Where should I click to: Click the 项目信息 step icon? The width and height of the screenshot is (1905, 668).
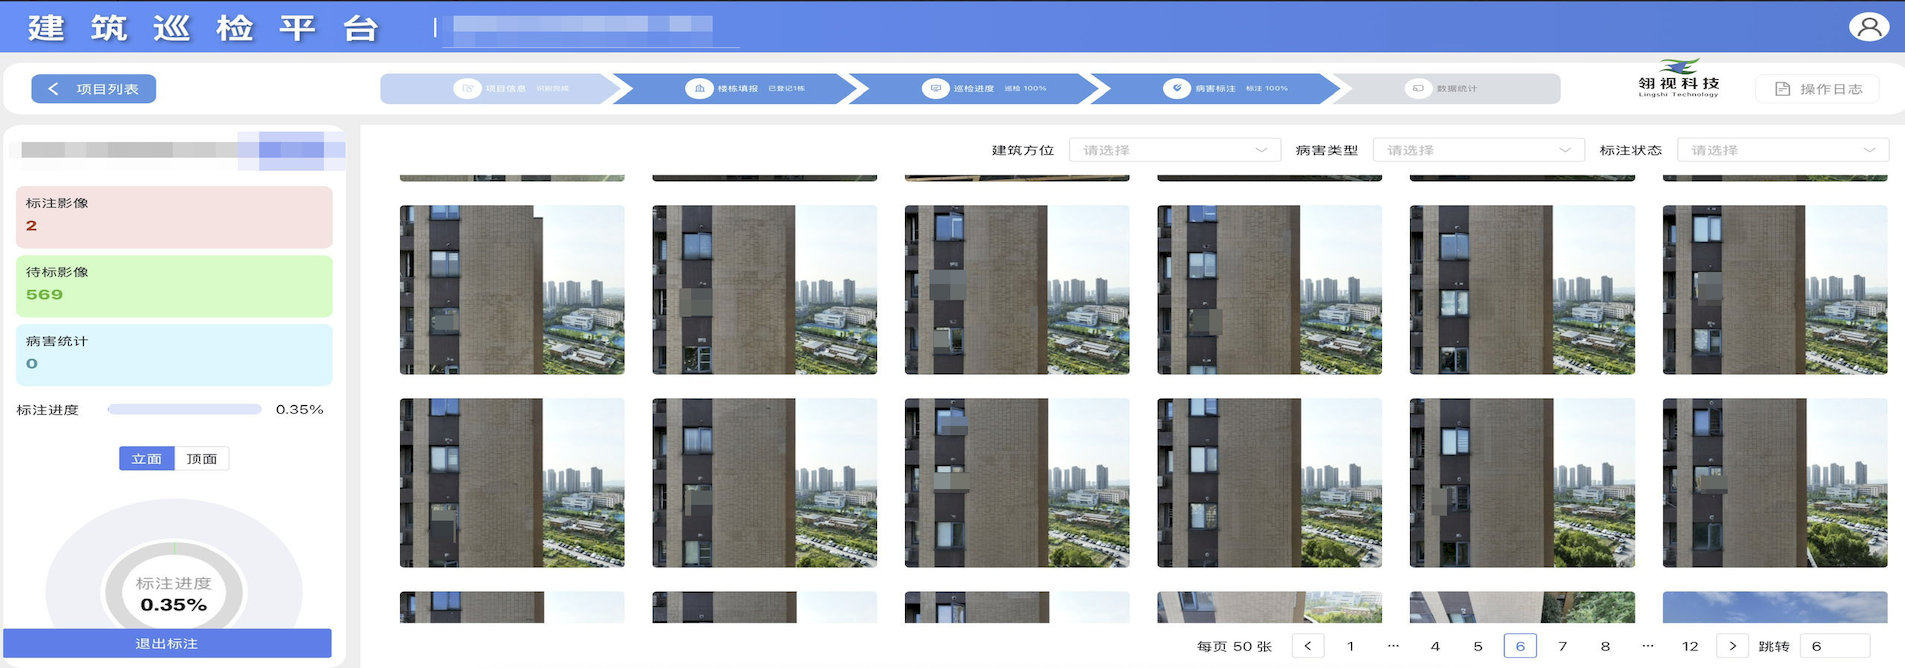coord(467,88)
